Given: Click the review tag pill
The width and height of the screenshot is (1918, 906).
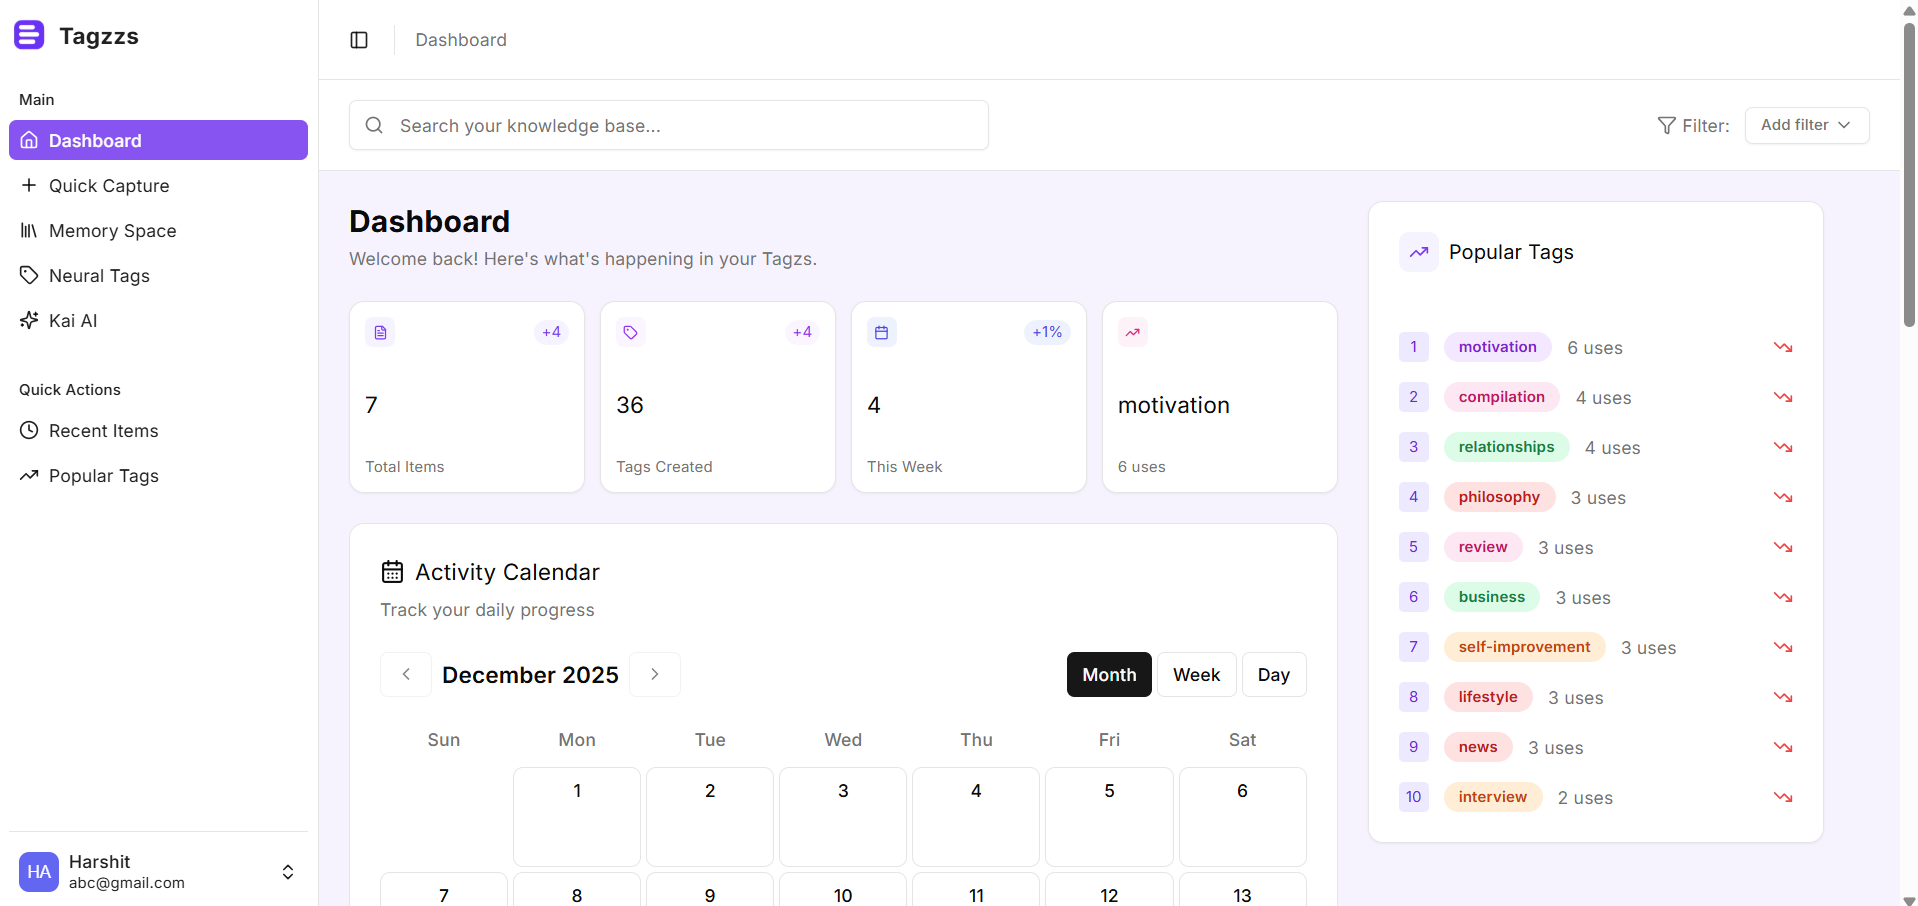Looking at the screenshot, I should click(1482, 547).
